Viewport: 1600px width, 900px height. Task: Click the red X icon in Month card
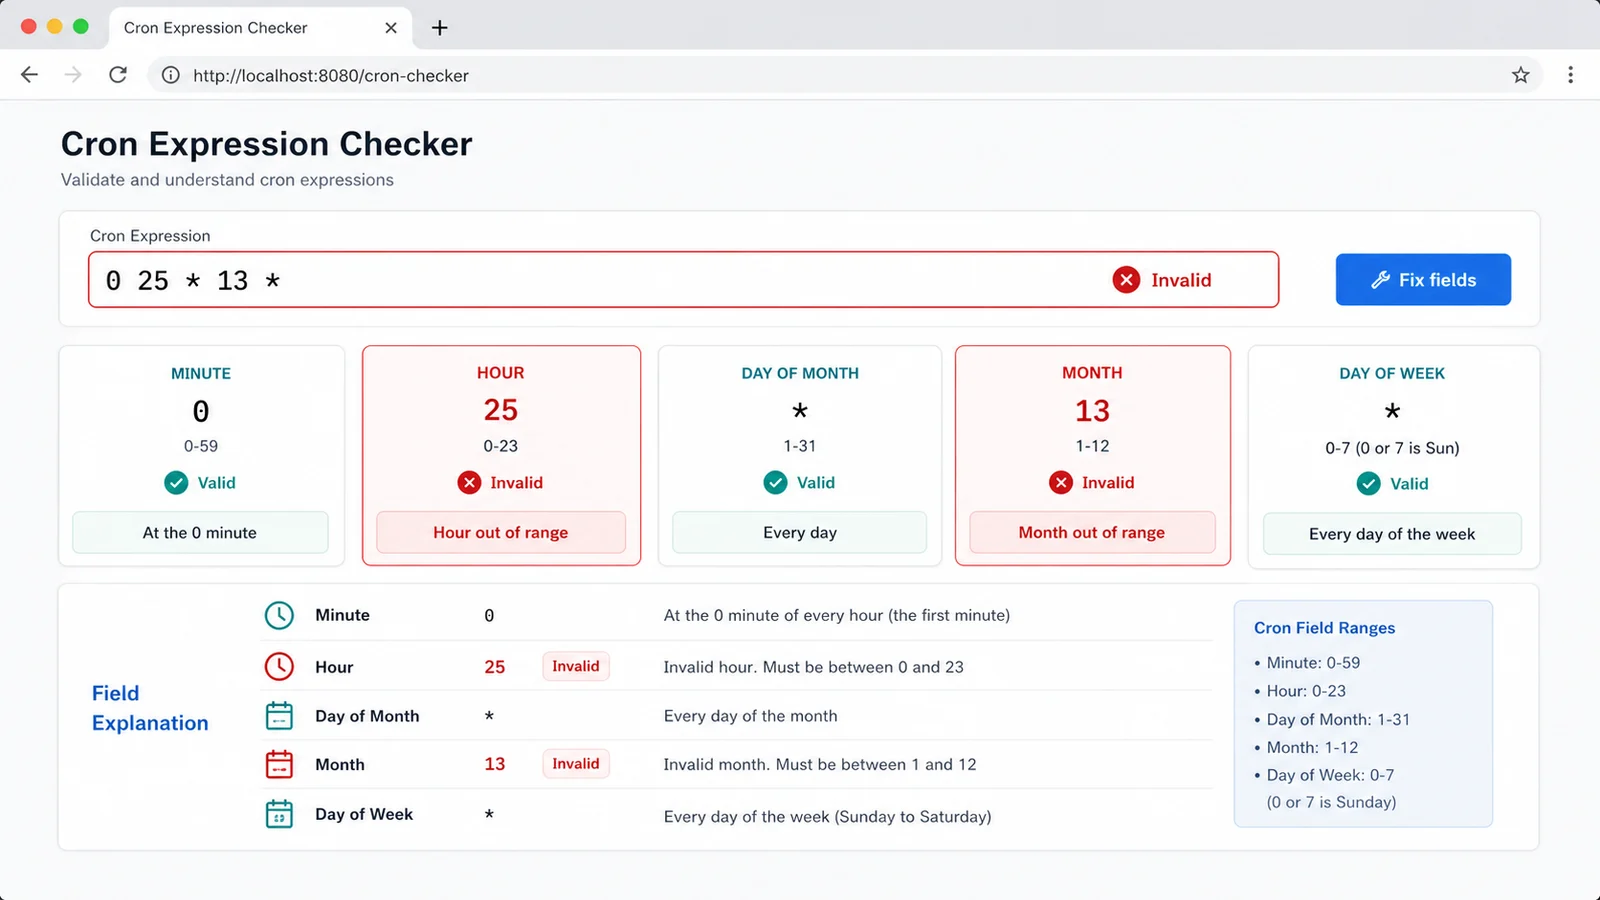click(x=1061, y=483)
